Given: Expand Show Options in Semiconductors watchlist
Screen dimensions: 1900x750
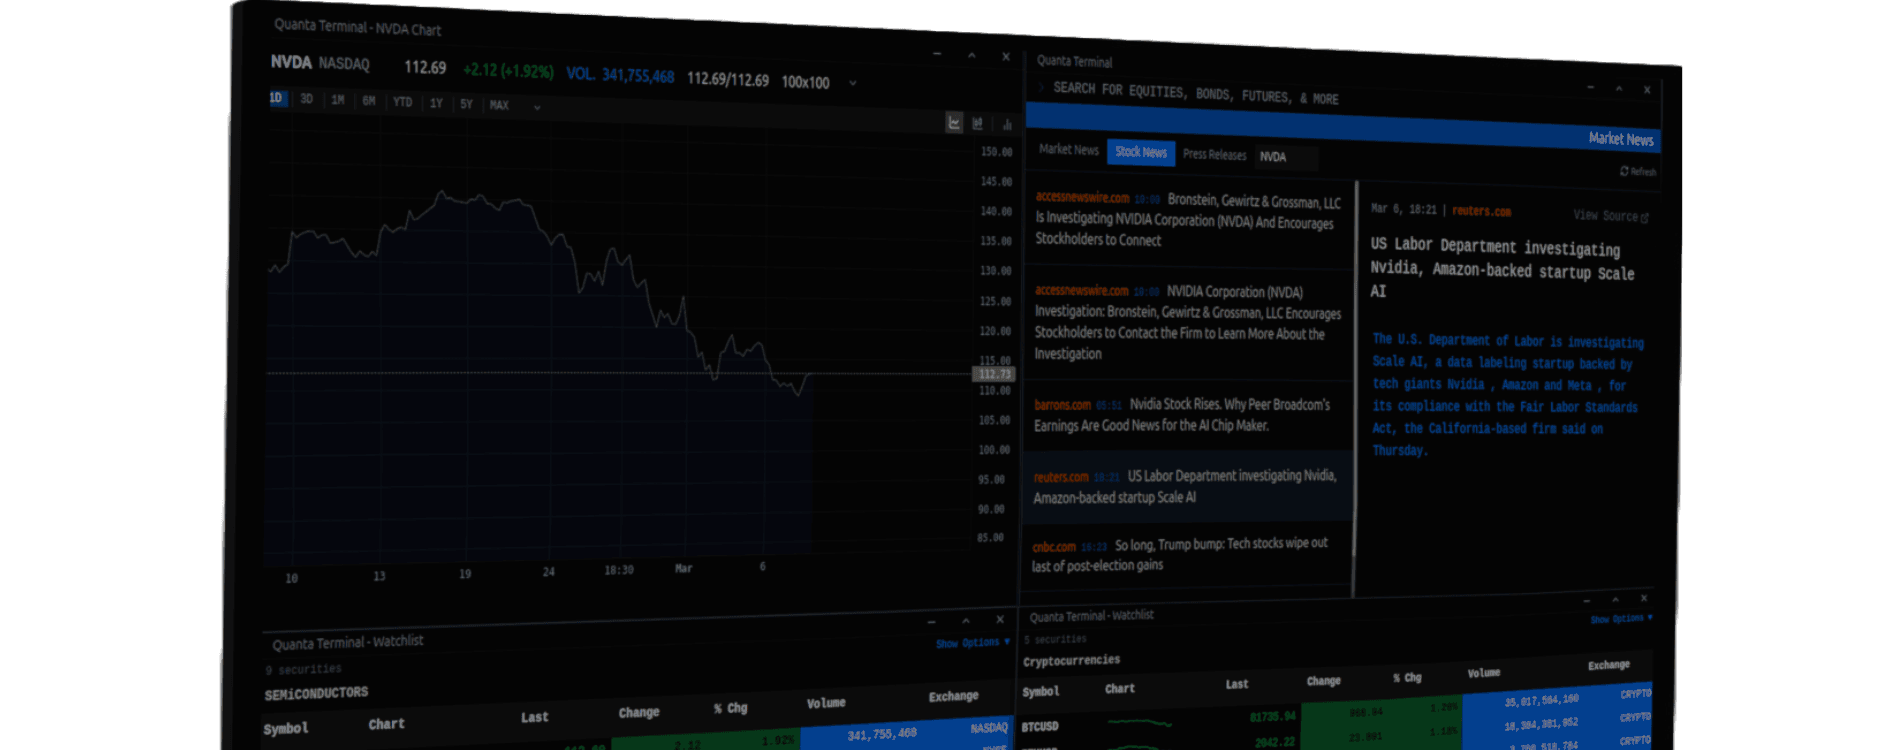Looking at the screenshot, I should [973, 643].
